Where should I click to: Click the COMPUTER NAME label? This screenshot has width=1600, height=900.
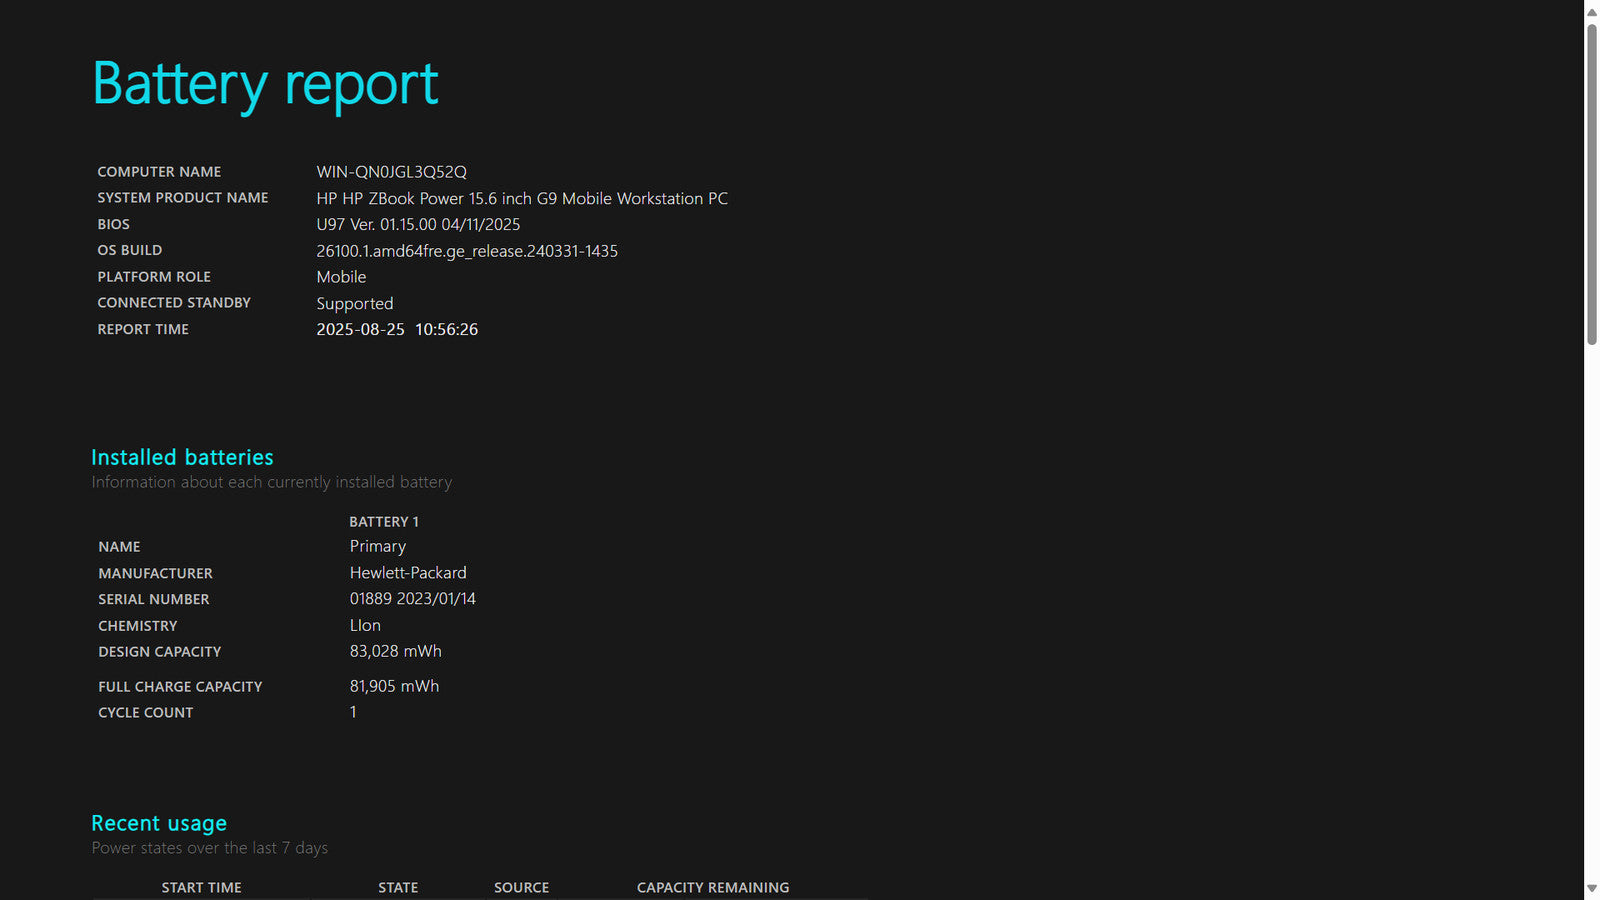159,172
